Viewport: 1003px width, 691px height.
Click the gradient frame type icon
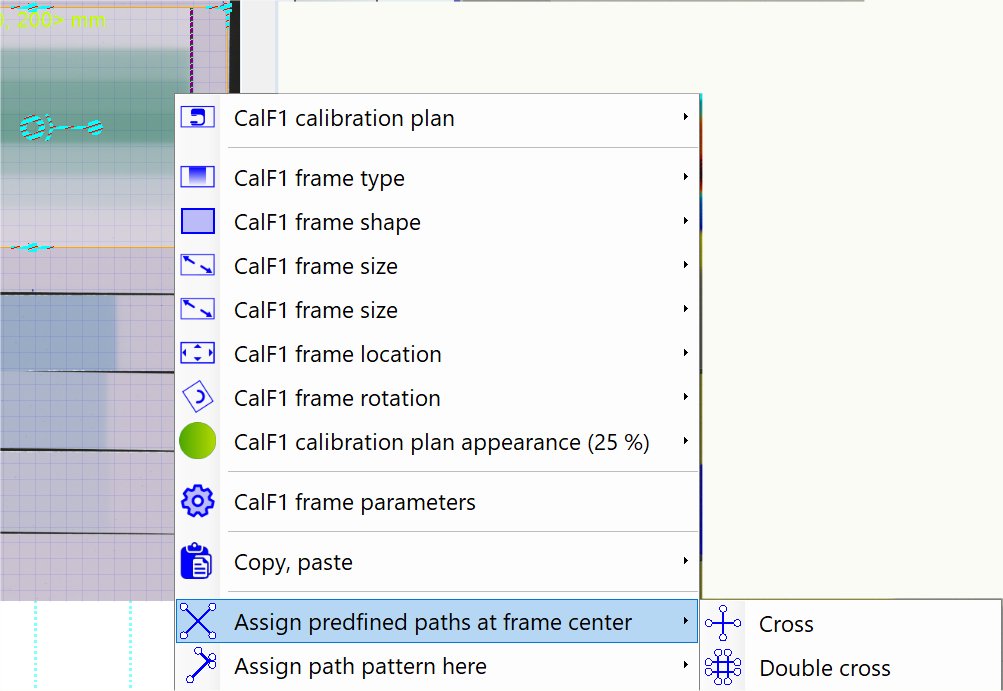click(x=197, y=178)
